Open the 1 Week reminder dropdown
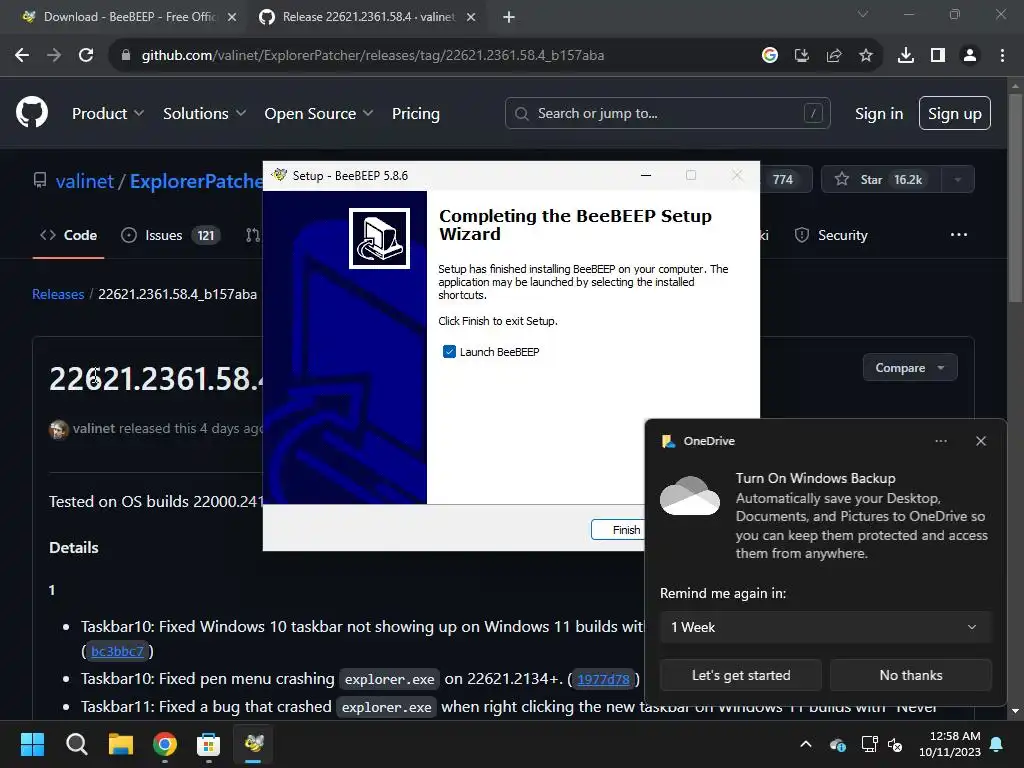Image resolution: width=1024 pixels, height=768 pixels. pos(825,627)
